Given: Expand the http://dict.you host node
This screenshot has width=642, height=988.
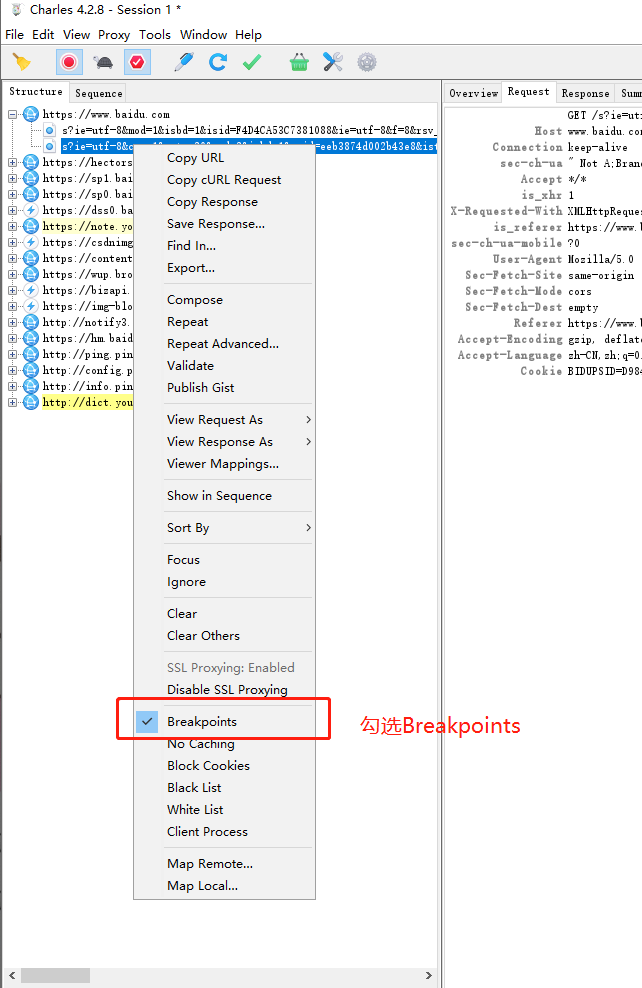Looking at the screenshot, I should click(x=12, y=403).
